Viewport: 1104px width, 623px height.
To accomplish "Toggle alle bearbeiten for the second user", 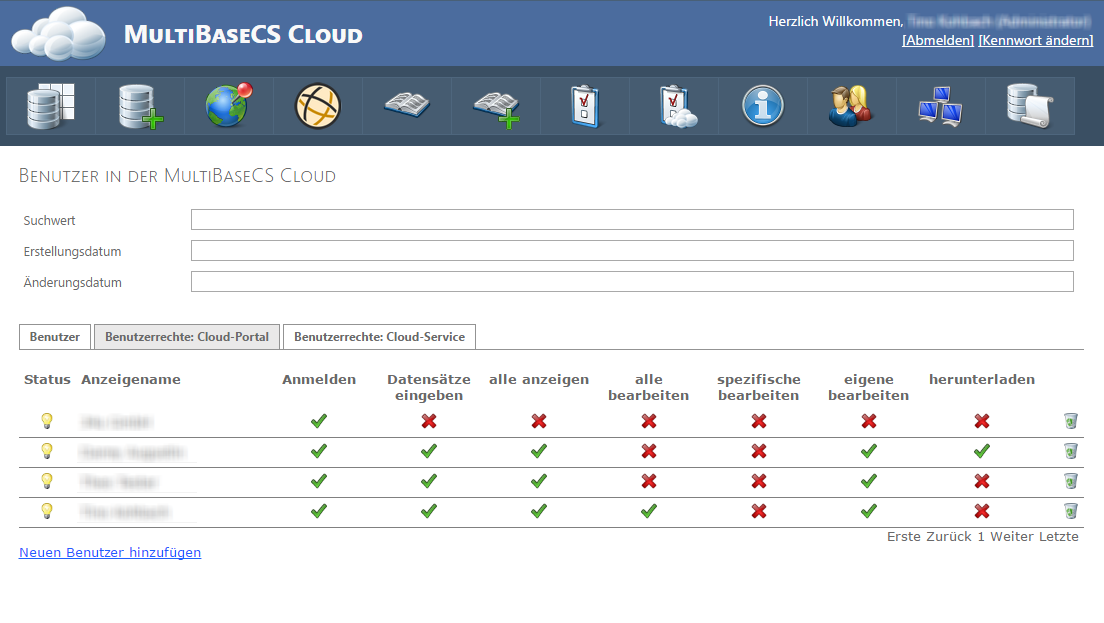I will click(648, 451).
